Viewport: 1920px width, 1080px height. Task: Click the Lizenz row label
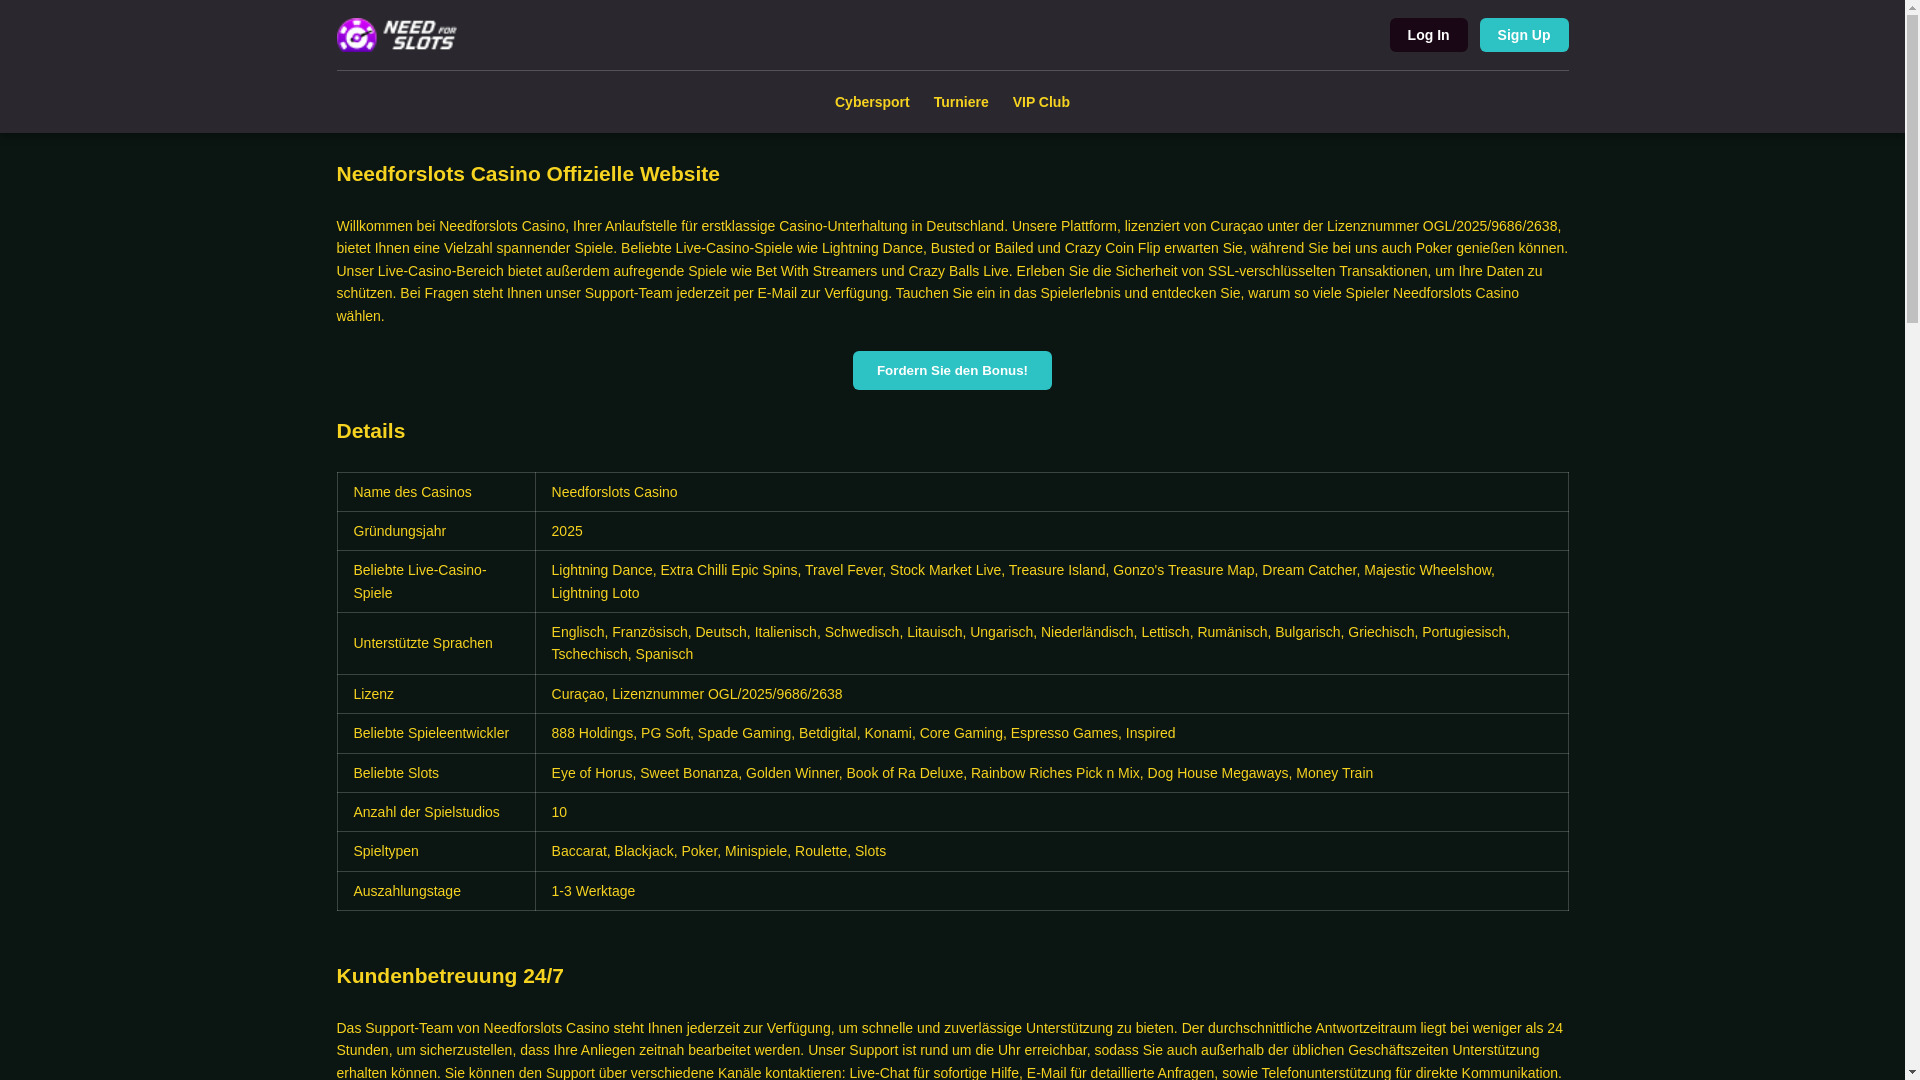436,694
